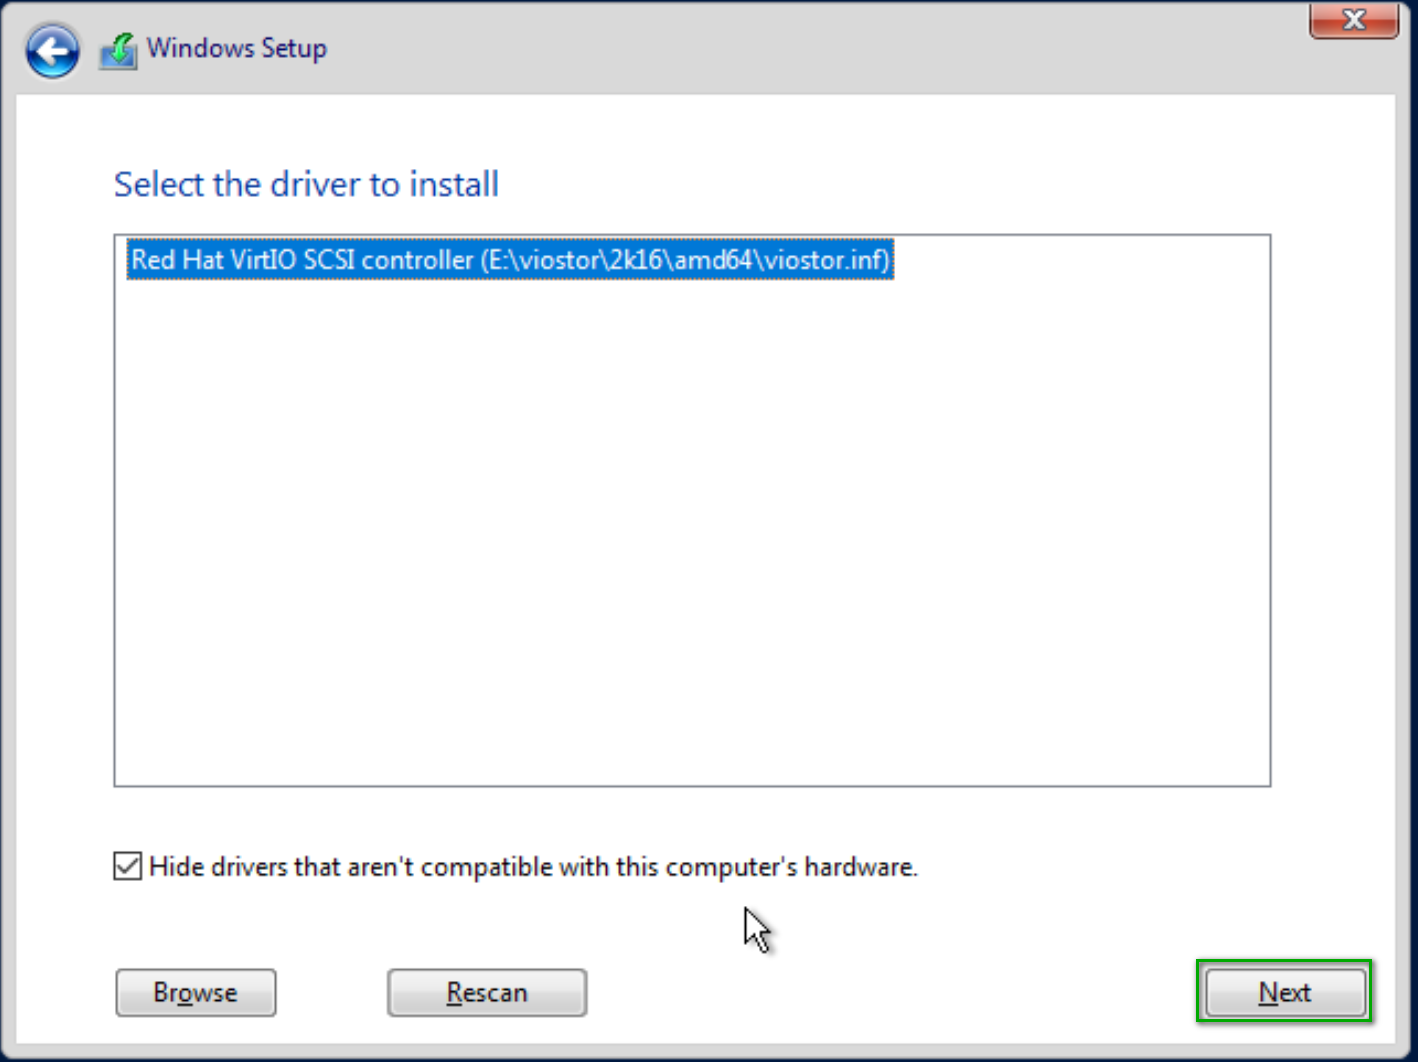Click the Windows Setup title icon
The width and height of the screenshot is (1418, 1062).
(x=118, y=50)
